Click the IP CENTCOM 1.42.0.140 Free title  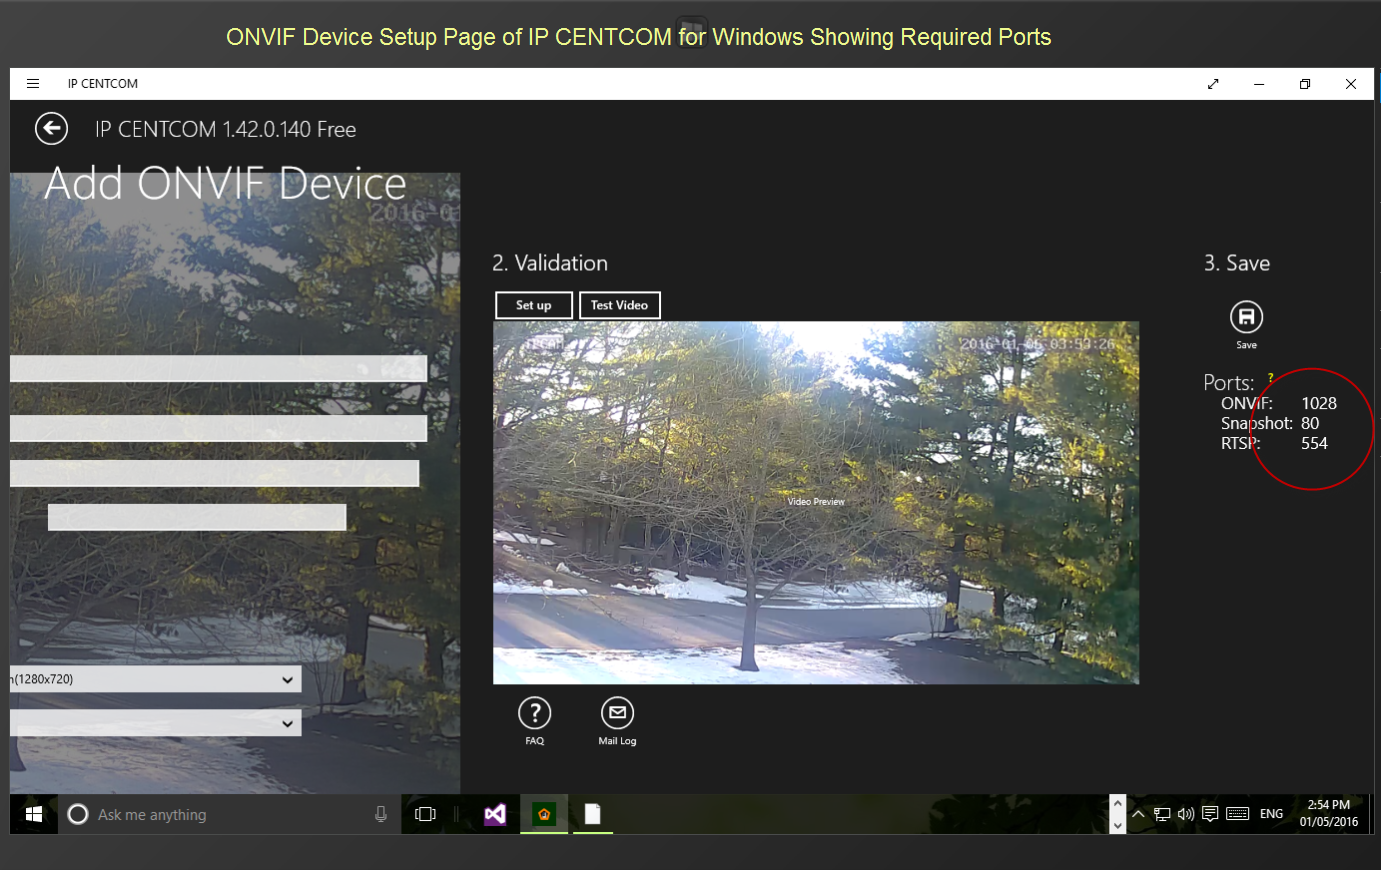click(x=225, y=130)
